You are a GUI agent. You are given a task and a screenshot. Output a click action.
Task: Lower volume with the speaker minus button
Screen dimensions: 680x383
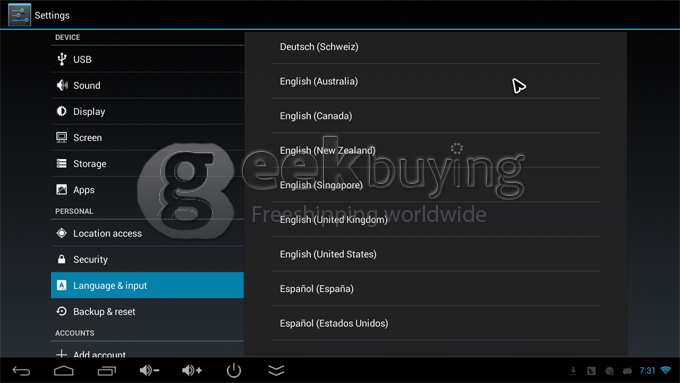pyautogui.click(x=149, y=370)
